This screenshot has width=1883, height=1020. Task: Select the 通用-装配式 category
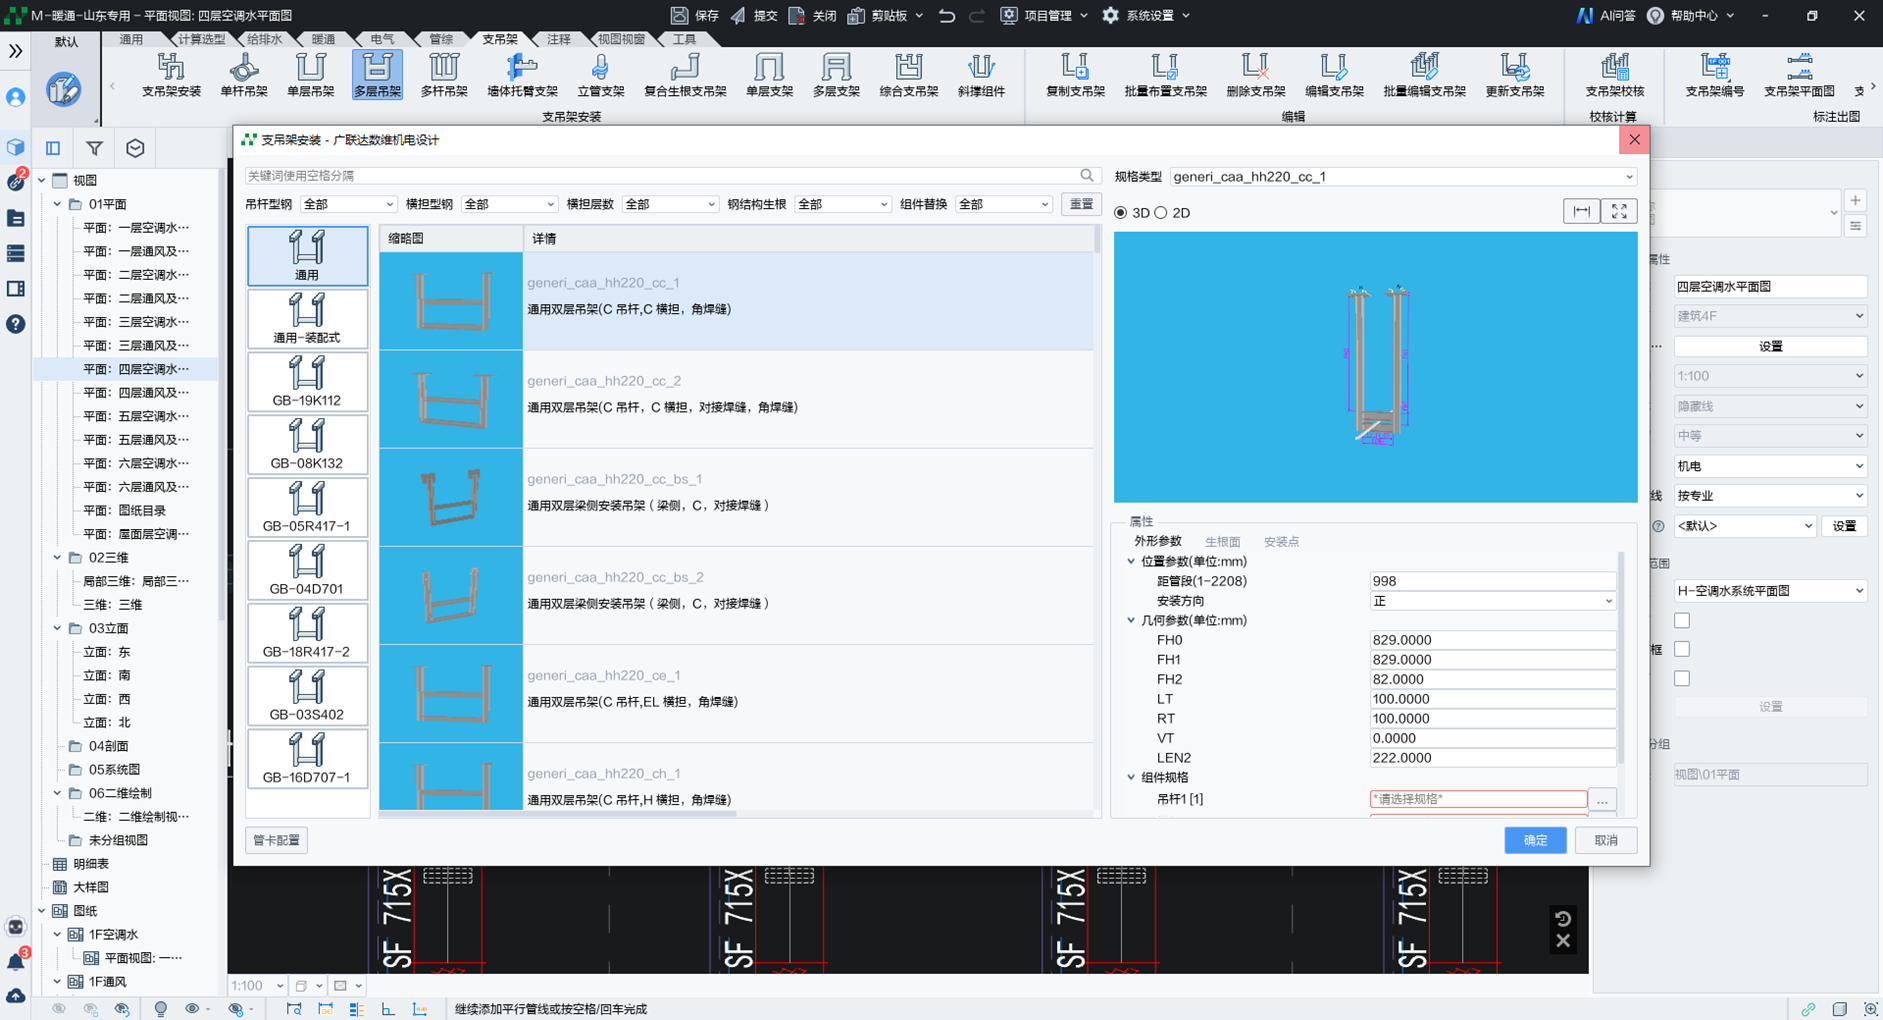[x=307, y=318]
